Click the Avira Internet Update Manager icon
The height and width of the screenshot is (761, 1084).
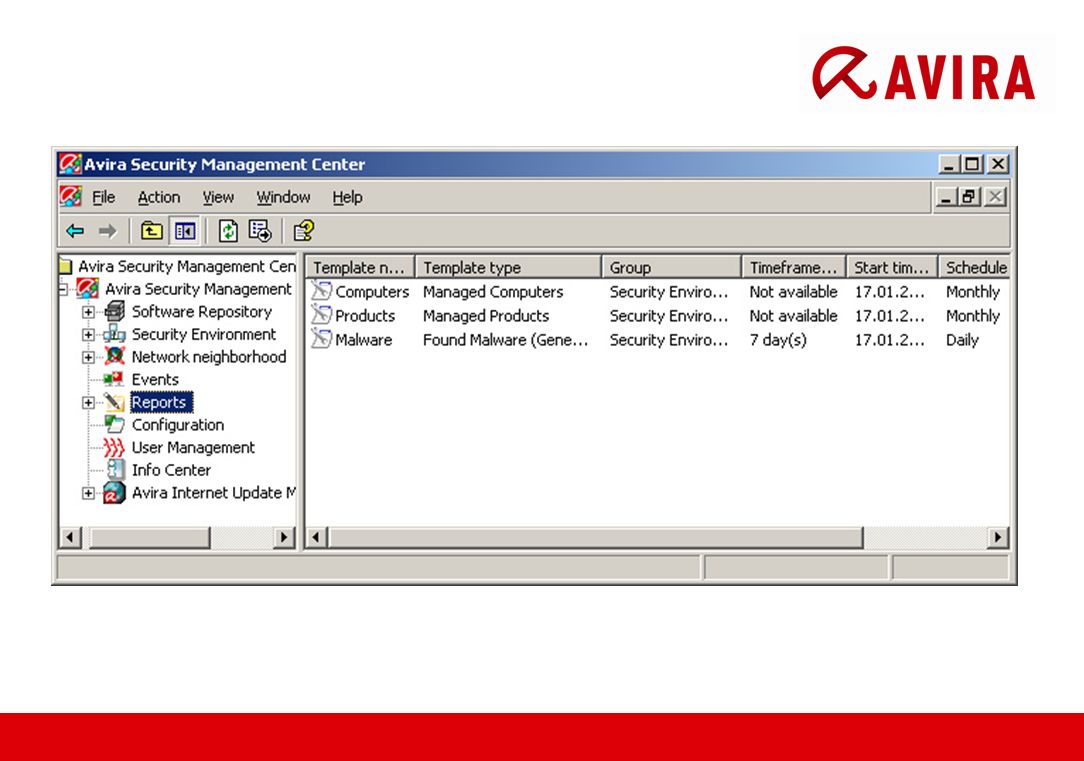click(x=114, y=493)
